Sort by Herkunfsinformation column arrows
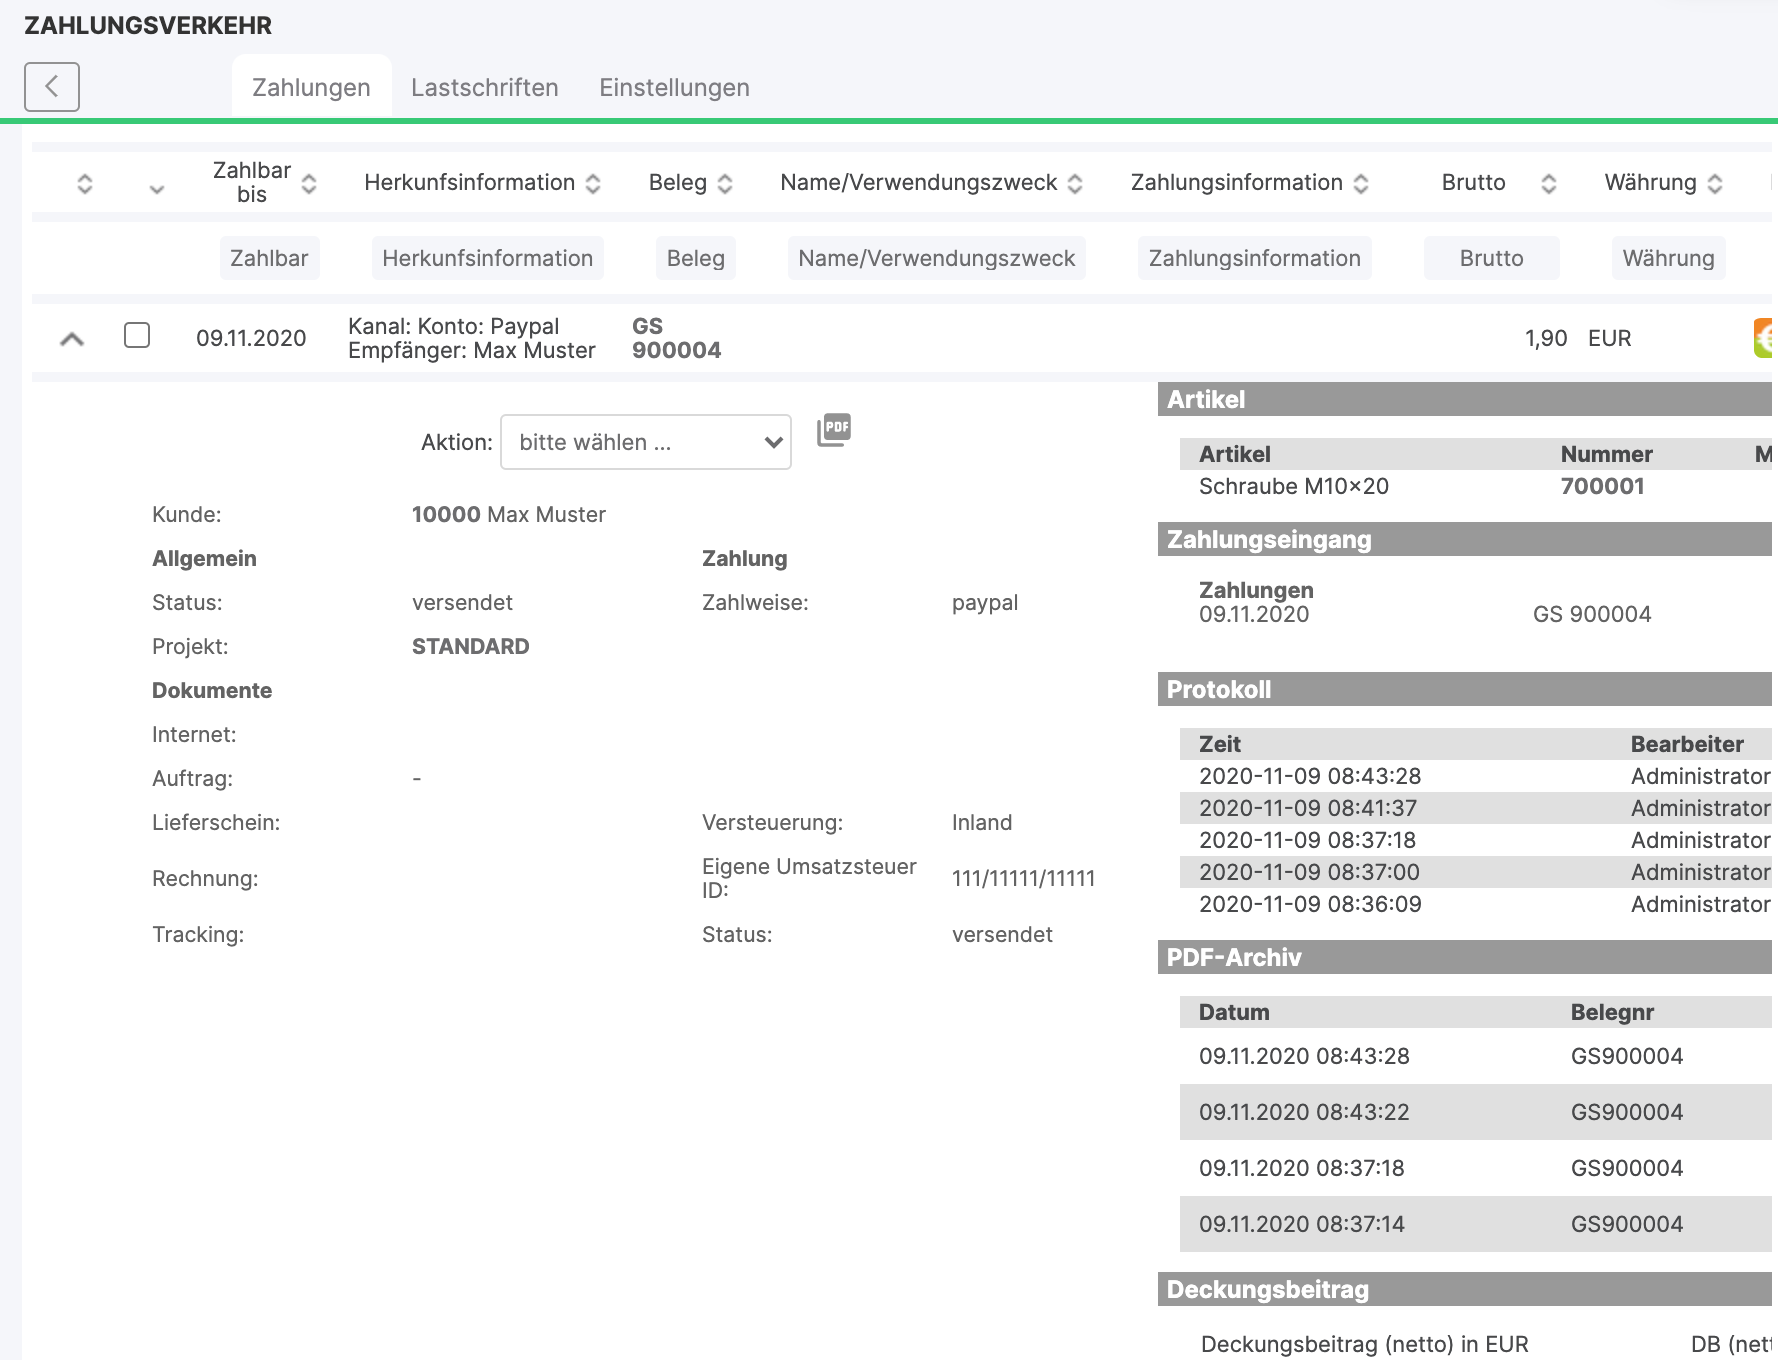The width and height of the screenshot is (1778, 1360). (593, 183)
